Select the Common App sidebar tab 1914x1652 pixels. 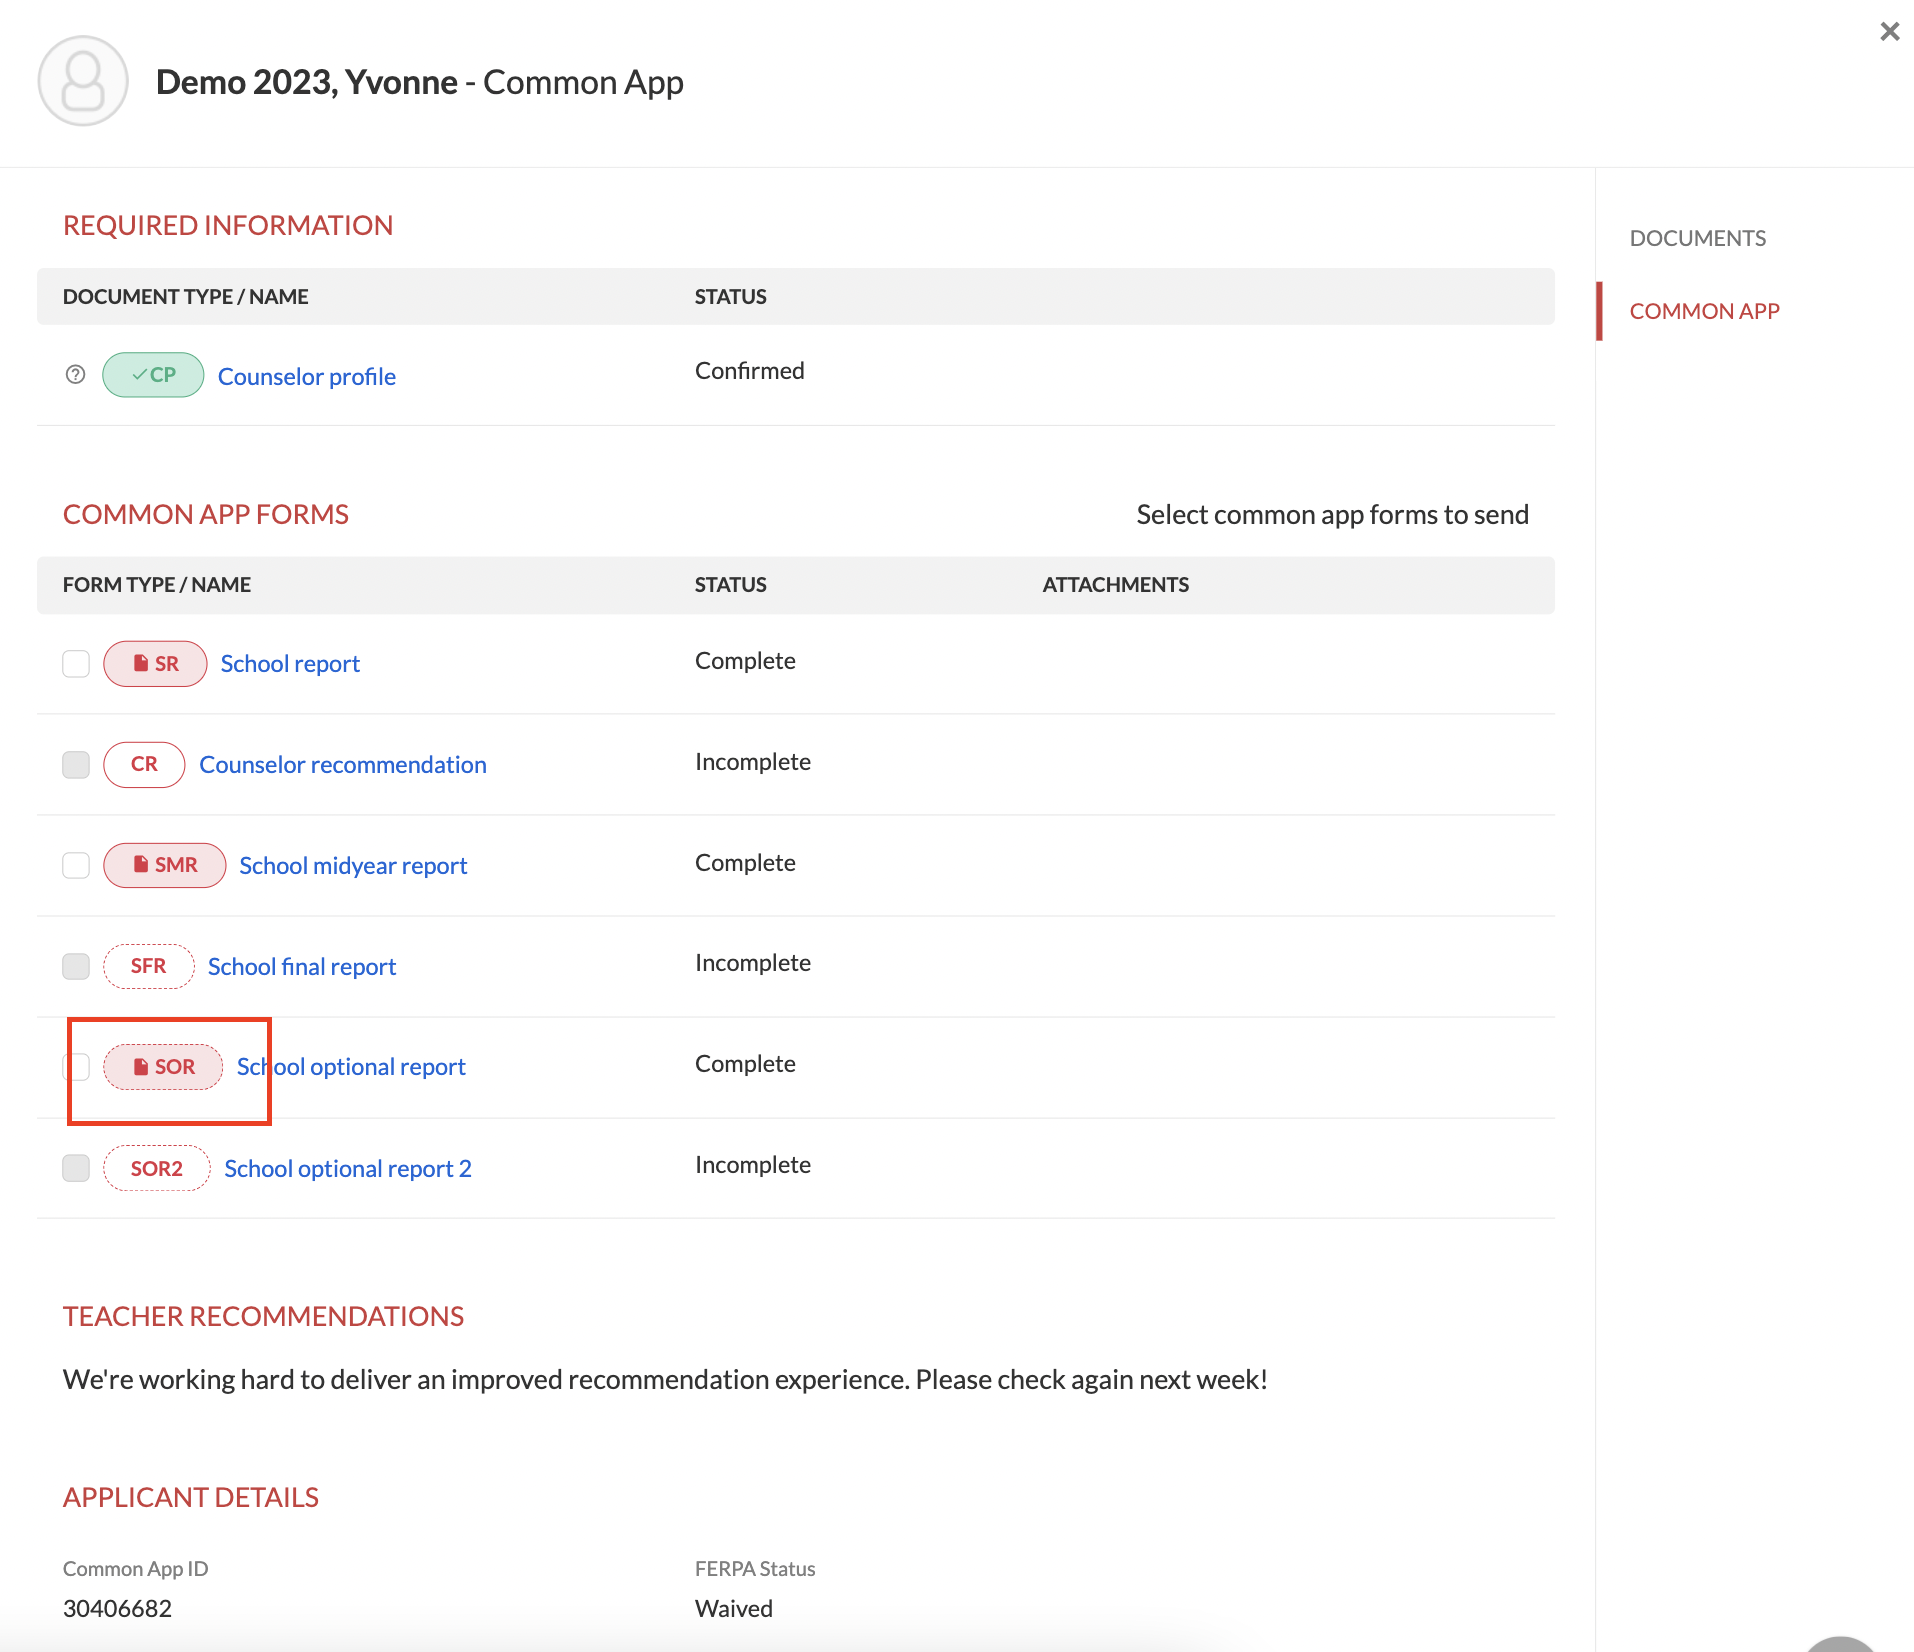point(1704,311)
